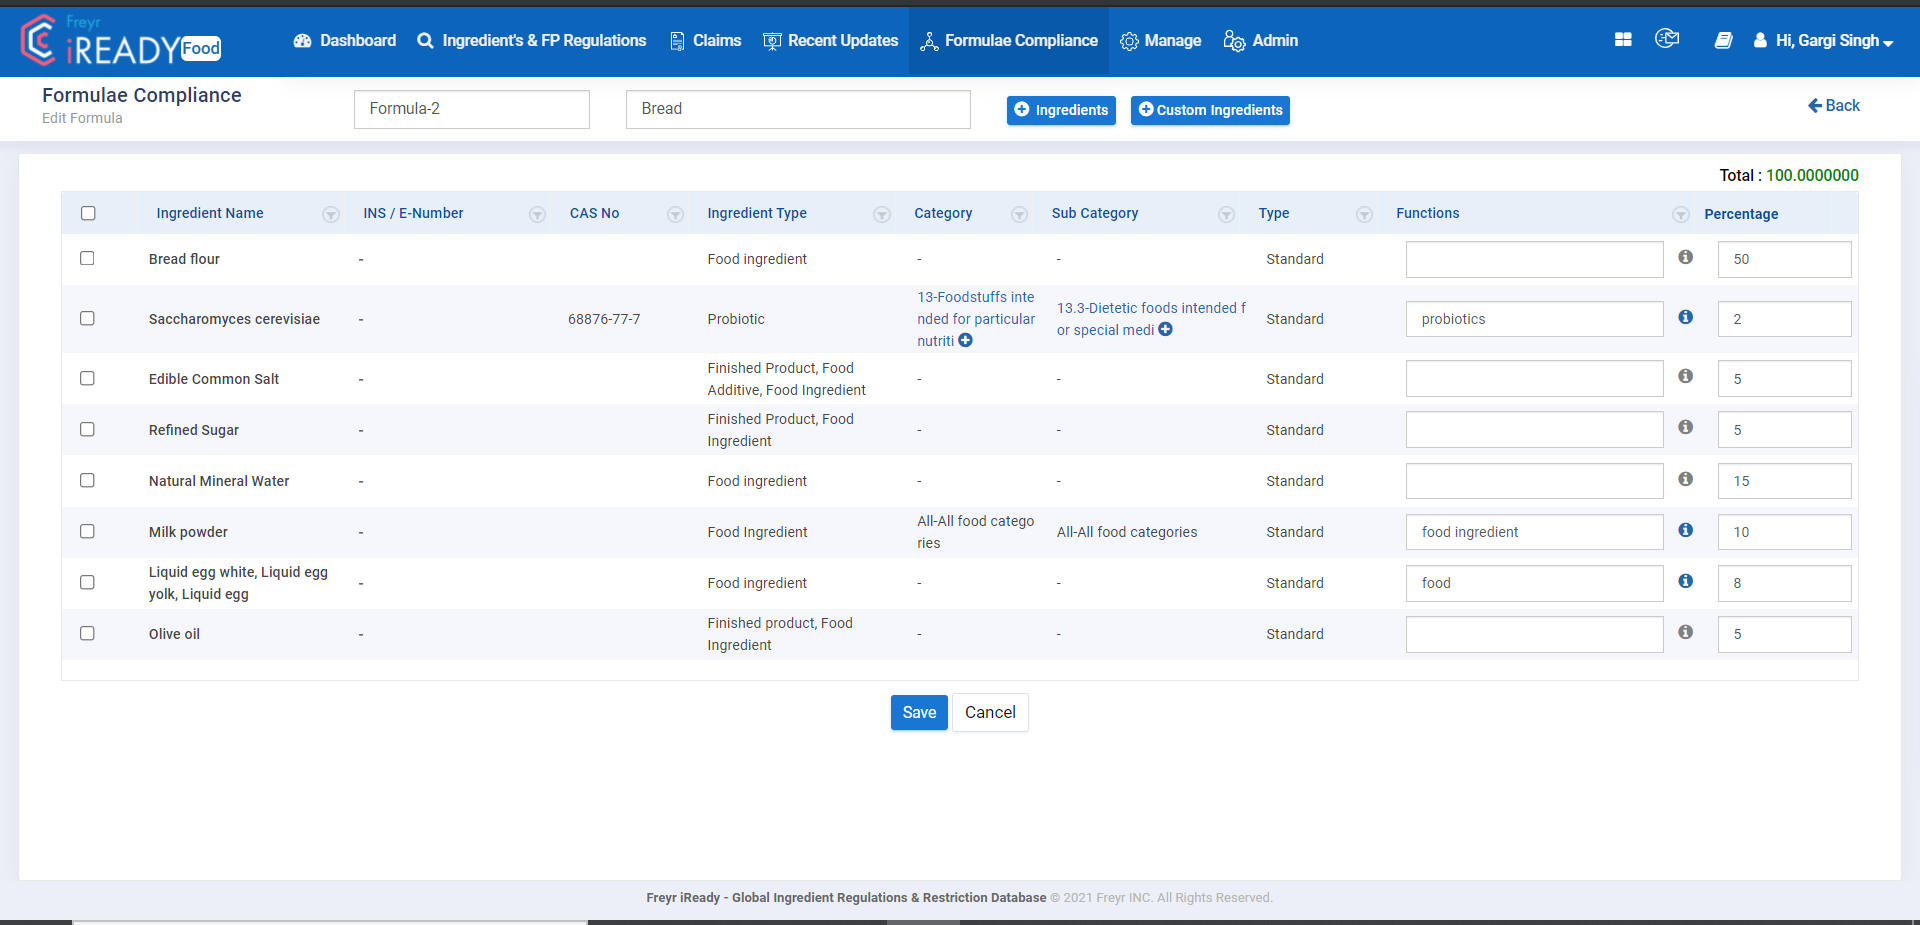
Task: Click the user profile icon beside Hi, Gargi Singh
Action: click(x=1758, y=41)
